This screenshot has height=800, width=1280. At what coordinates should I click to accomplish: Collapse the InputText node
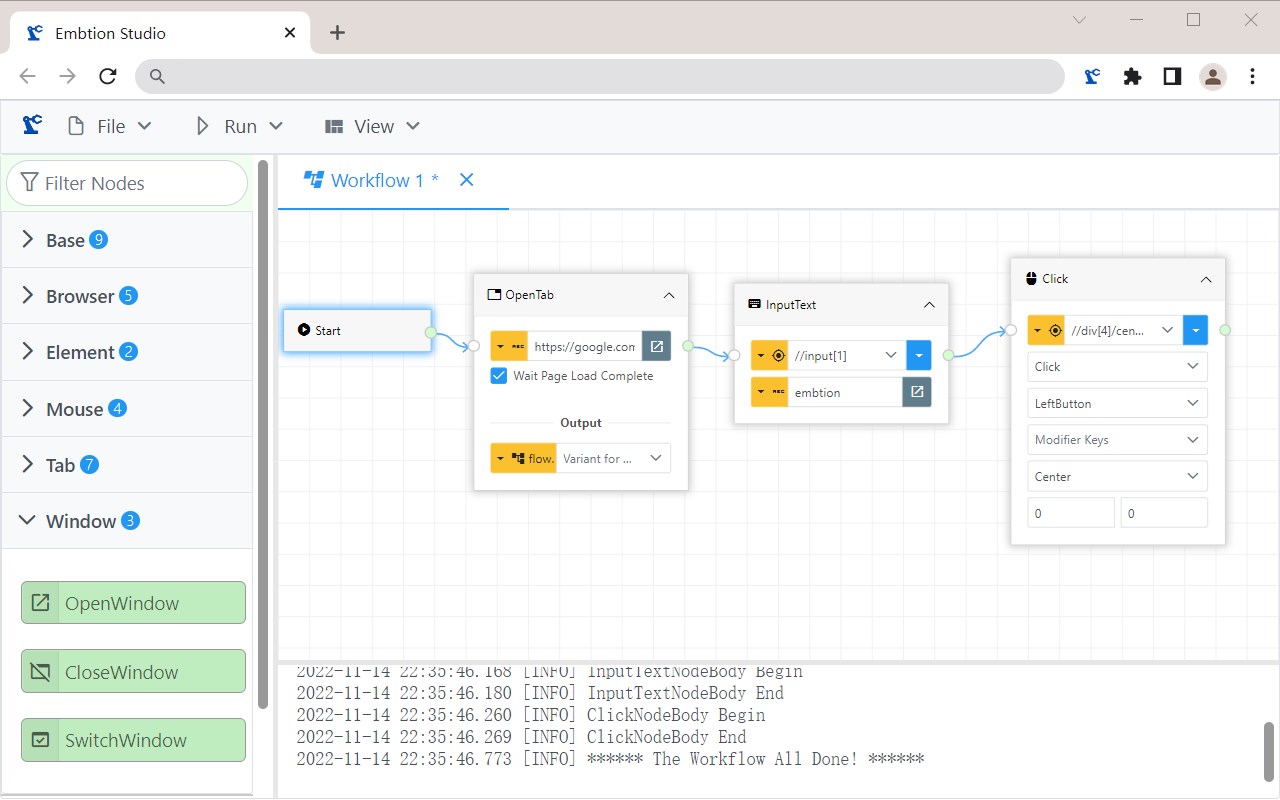coord(929,304)
